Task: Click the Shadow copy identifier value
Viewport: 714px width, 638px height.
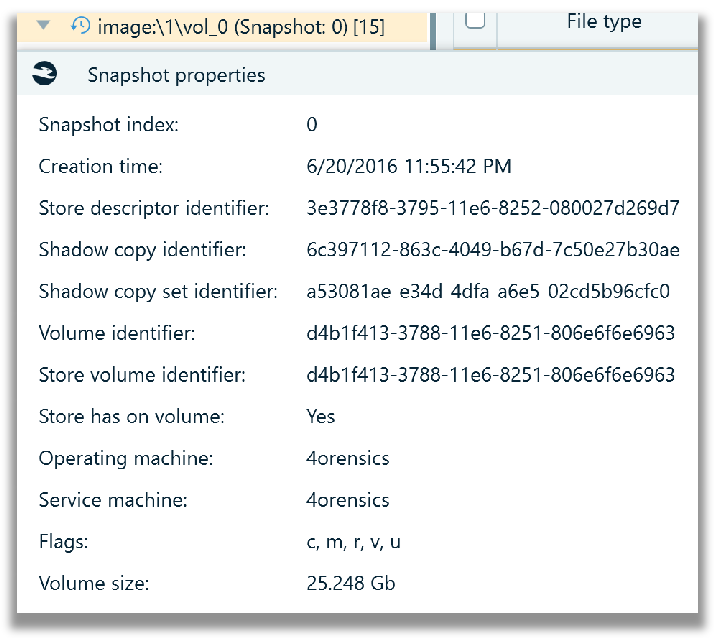Action: coord(493,250)
